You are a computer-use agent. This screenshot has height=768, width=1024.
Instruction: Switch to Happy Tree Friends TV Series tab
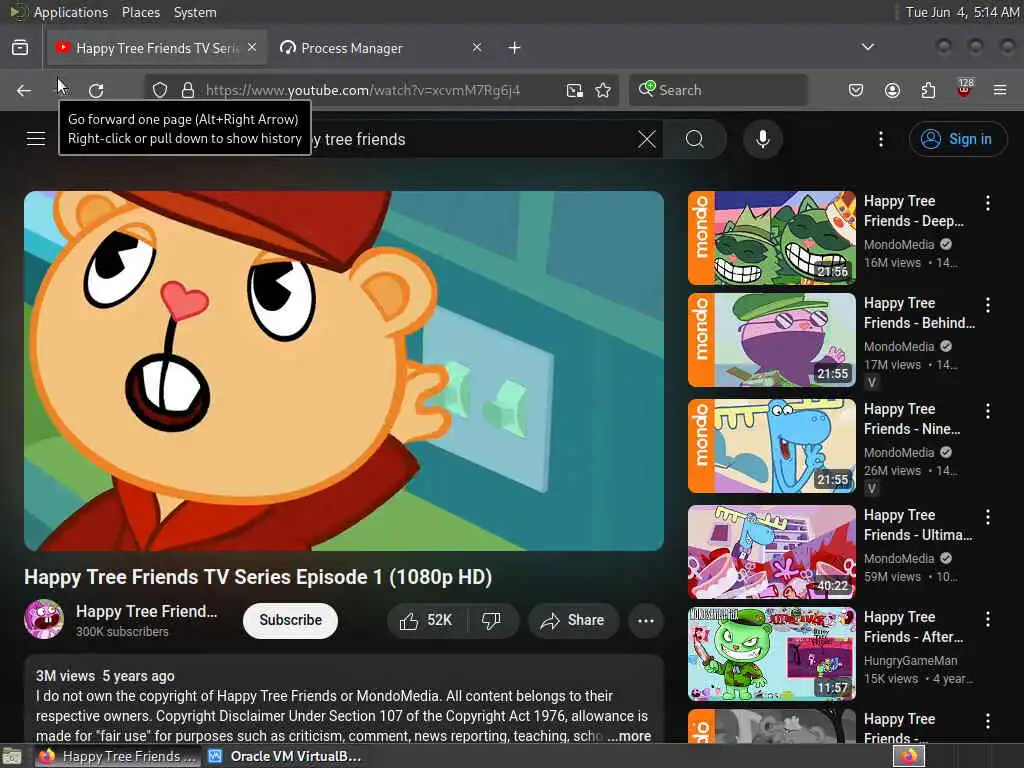[x=157, y=48]
